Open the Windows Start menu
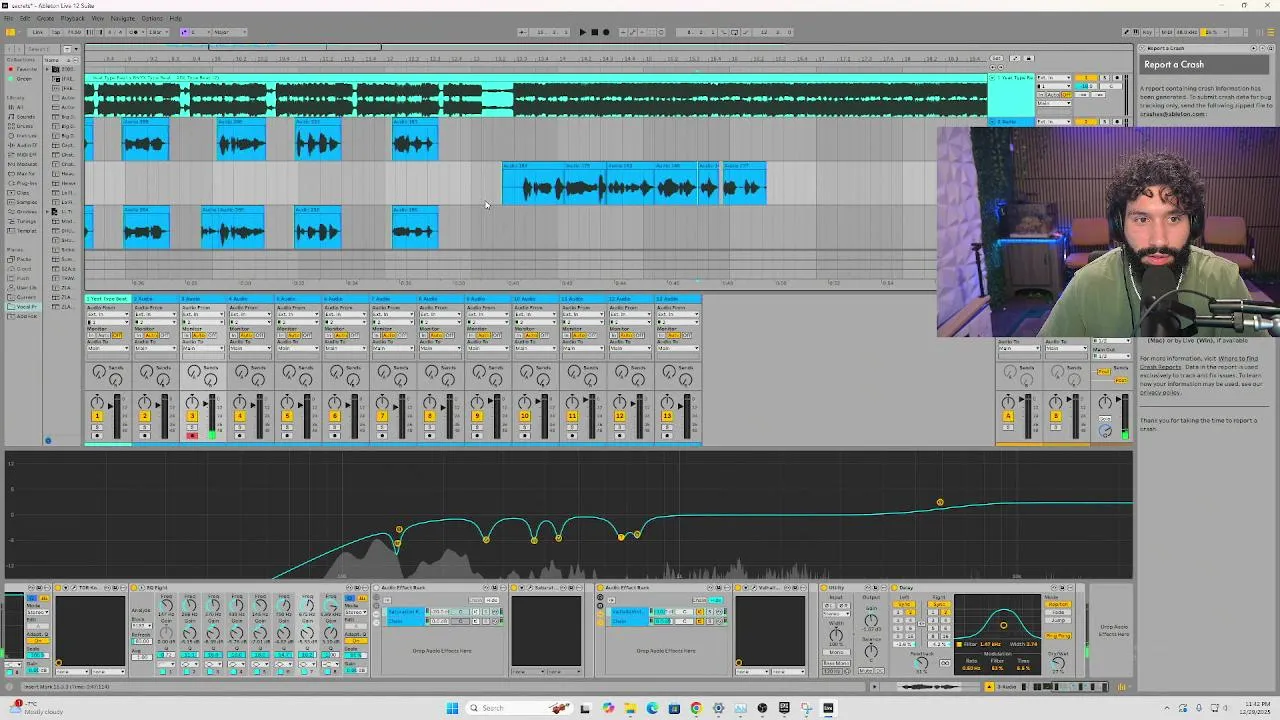 [452, 708]
